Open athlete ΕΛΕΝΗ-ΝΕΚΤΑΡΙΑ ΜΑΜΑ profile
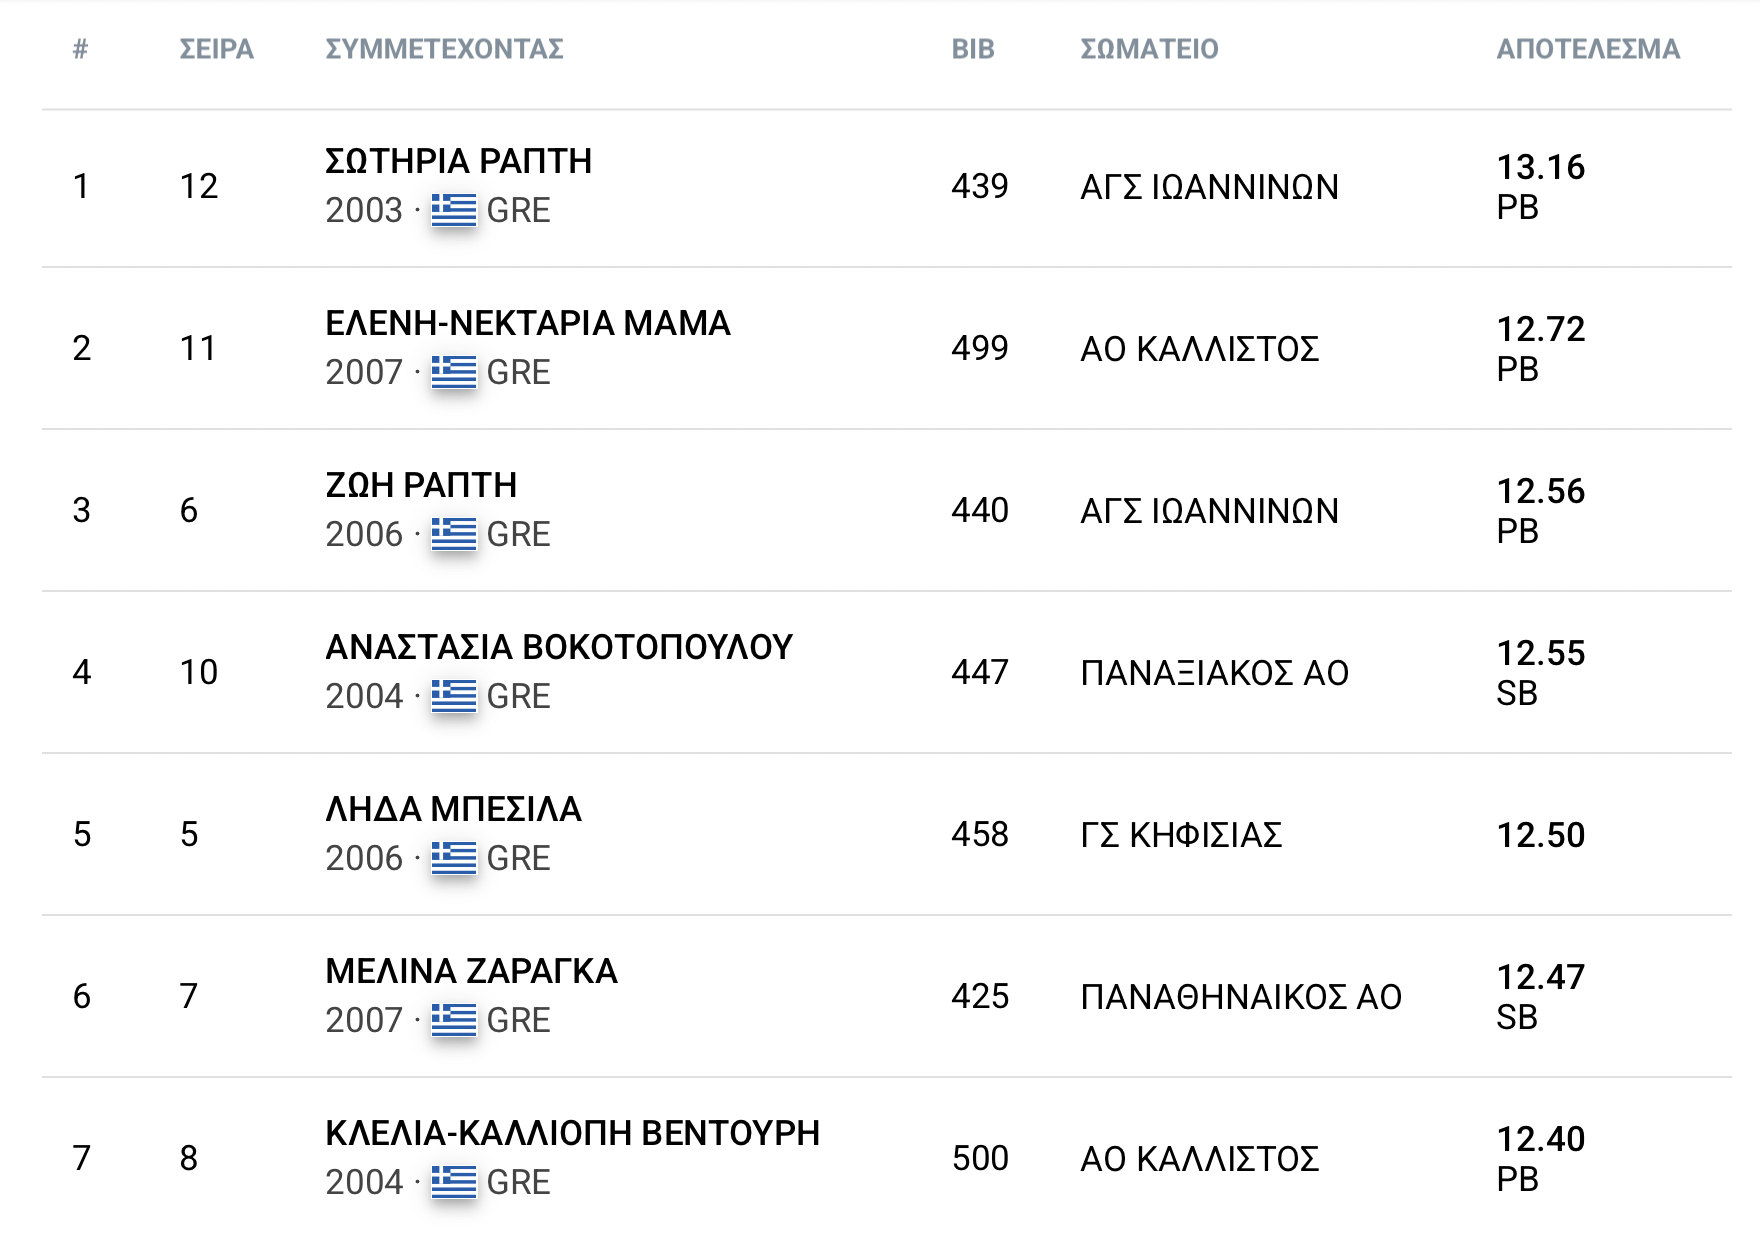This screenshot has width=1760, height=1234. pos(528,323)
